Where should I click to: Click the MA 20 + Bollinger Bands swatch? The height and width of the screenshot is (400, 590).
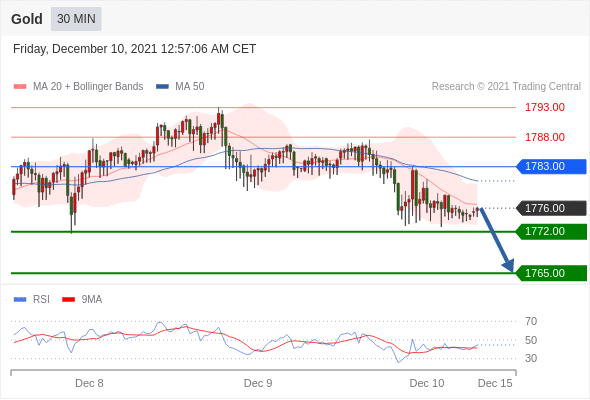[x=20, y=87]
